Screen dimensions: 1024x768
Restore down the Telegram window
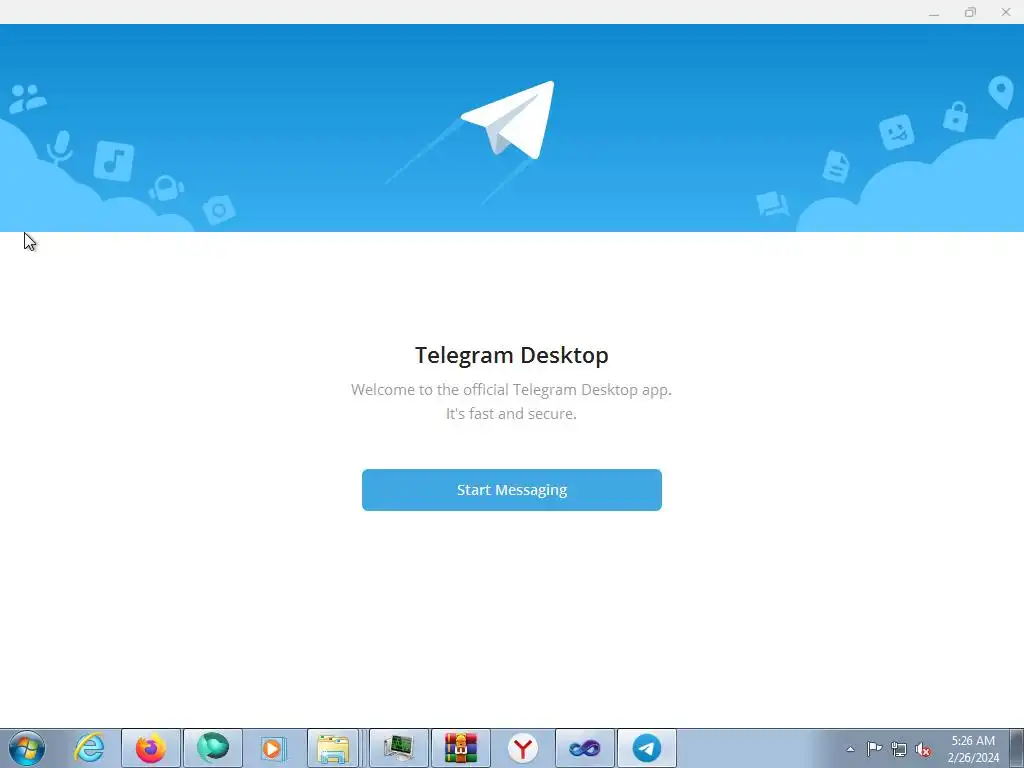970,12
